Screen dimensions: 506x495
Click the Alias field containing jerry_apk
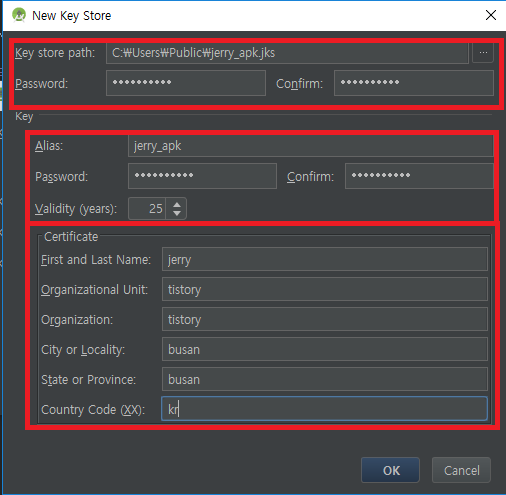pyautogui.click(x=311, y=146)
